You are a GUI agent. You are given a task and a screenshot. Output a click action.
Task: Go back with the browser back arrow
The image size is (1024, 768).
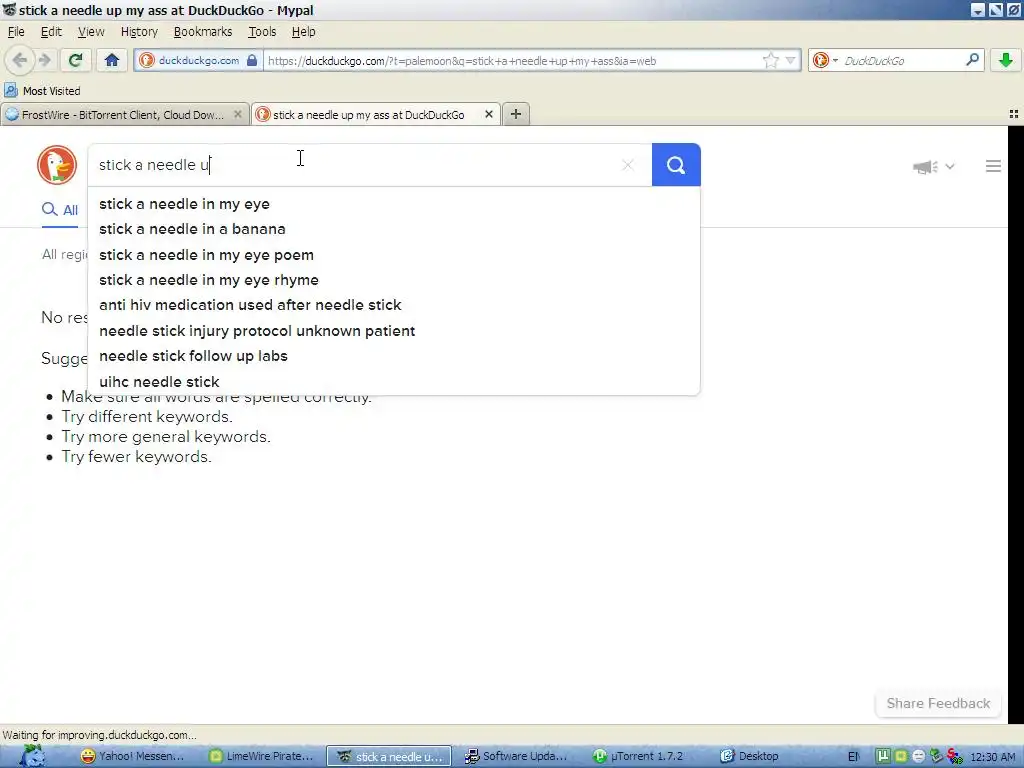pyautogui.click(x=20, y=61)
